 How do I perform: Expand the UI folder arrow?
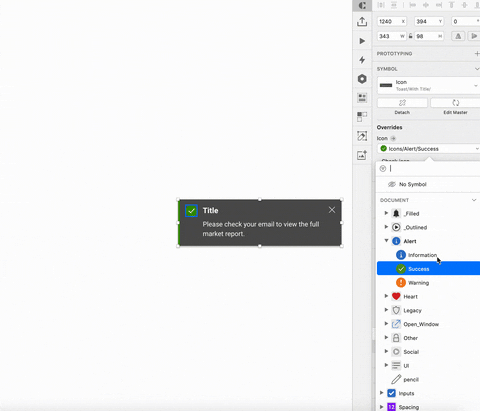tap(386, 365)
